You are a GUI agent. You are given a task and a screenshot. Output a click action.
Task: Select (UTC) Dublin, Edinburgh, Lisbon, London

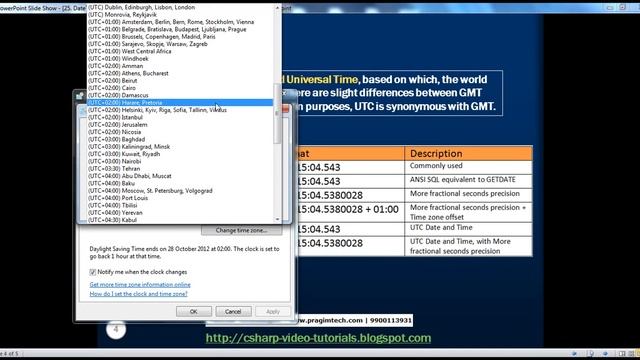(x=180, y=7)
